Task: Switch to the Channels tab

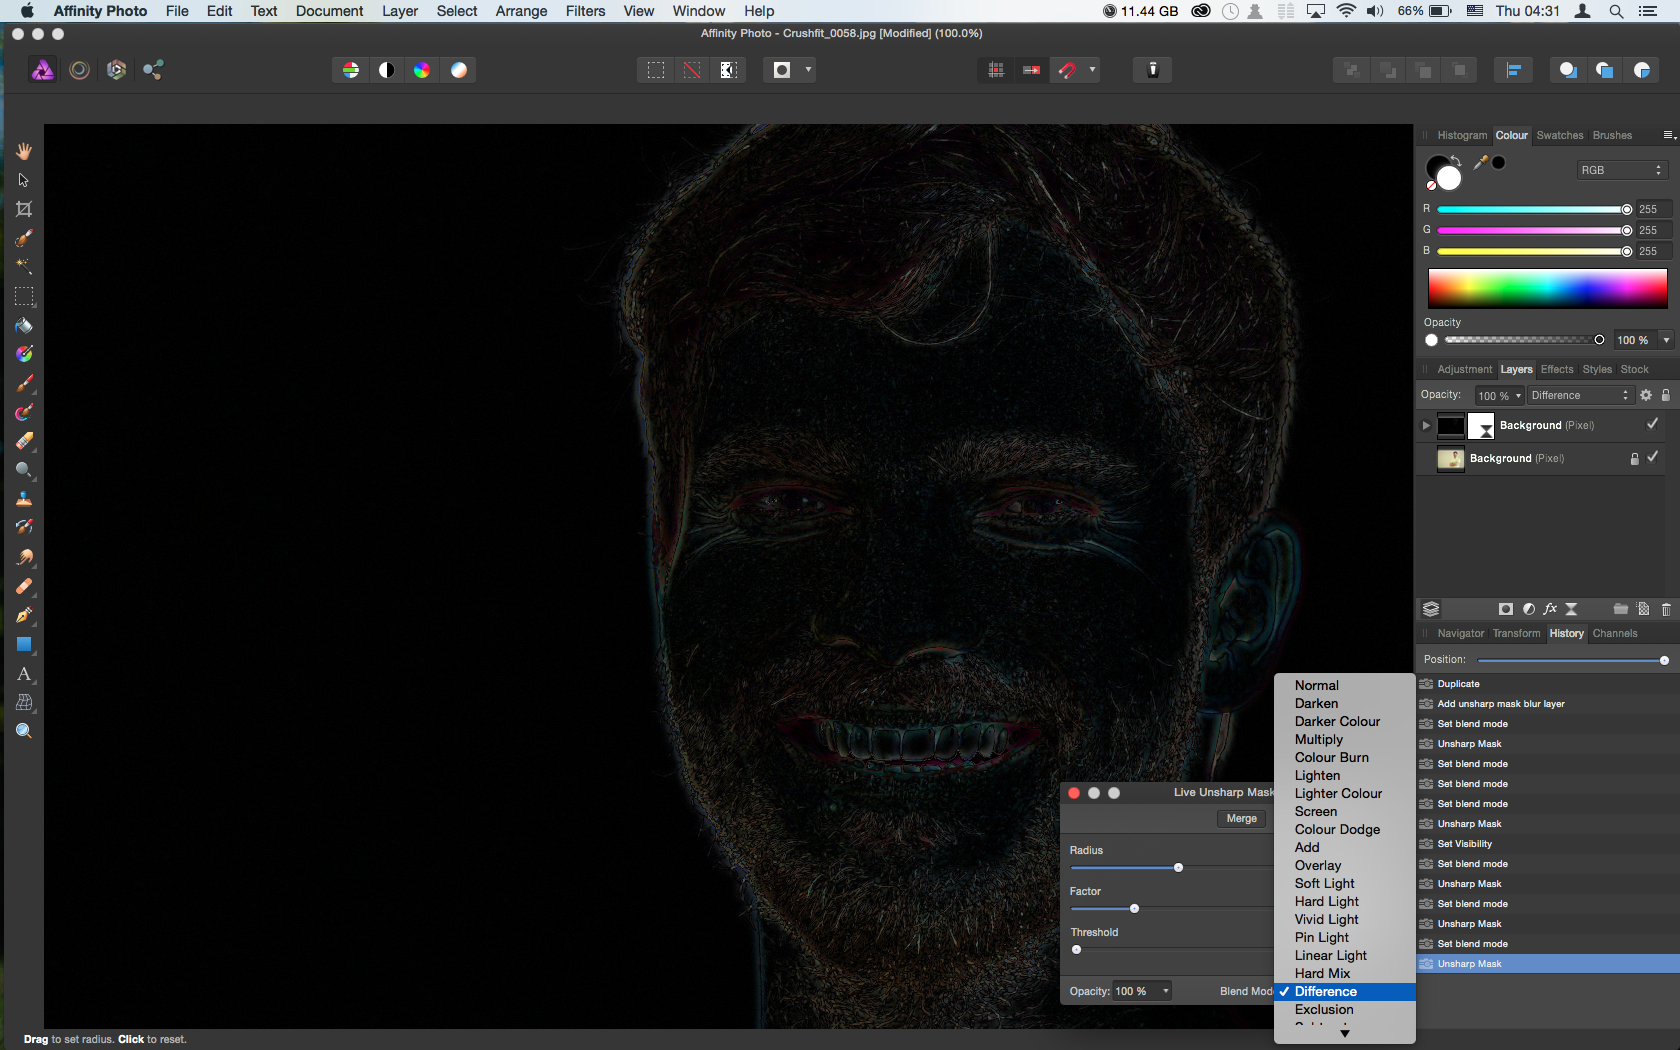Action: coord(1614,633)
